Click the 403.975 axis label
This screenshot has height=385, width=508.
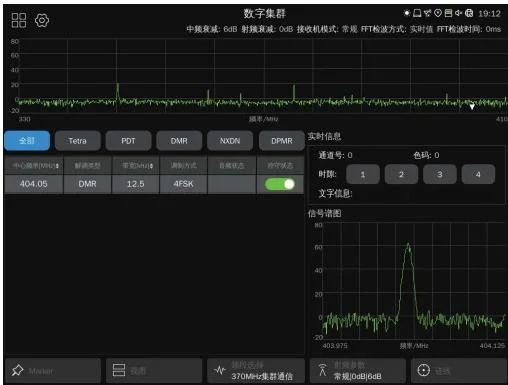[335, 346]
